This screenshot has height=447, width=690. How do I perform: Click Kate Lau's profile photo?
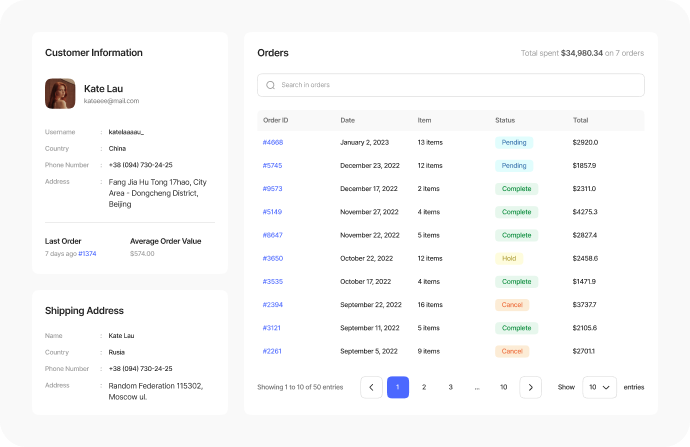pos(60,94)
